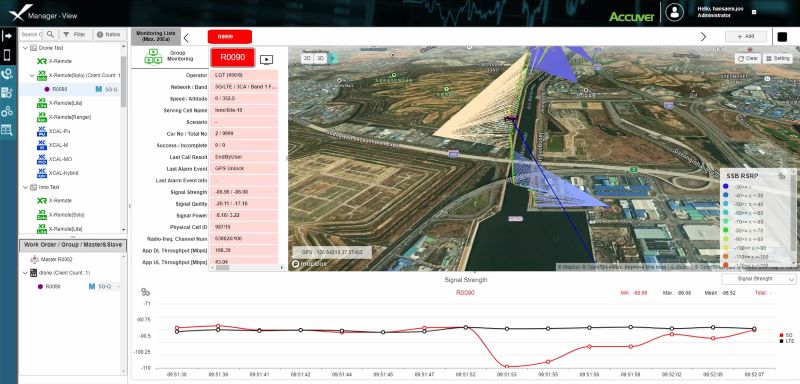Open the report search sidebar icon
This screenshot has height=384, width=800.
coord(7,130)
